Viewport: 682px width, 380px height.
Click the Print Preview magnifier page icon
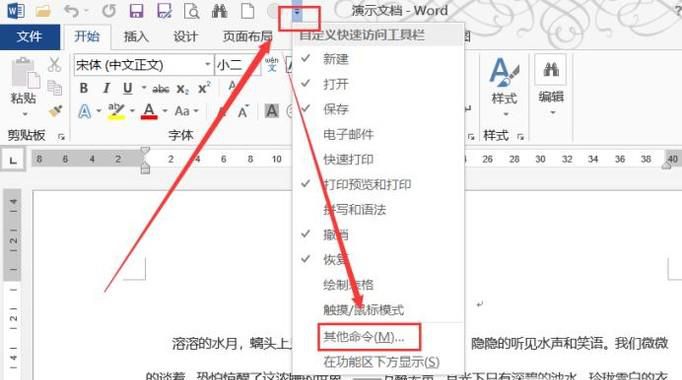click(x=191, y=11)
